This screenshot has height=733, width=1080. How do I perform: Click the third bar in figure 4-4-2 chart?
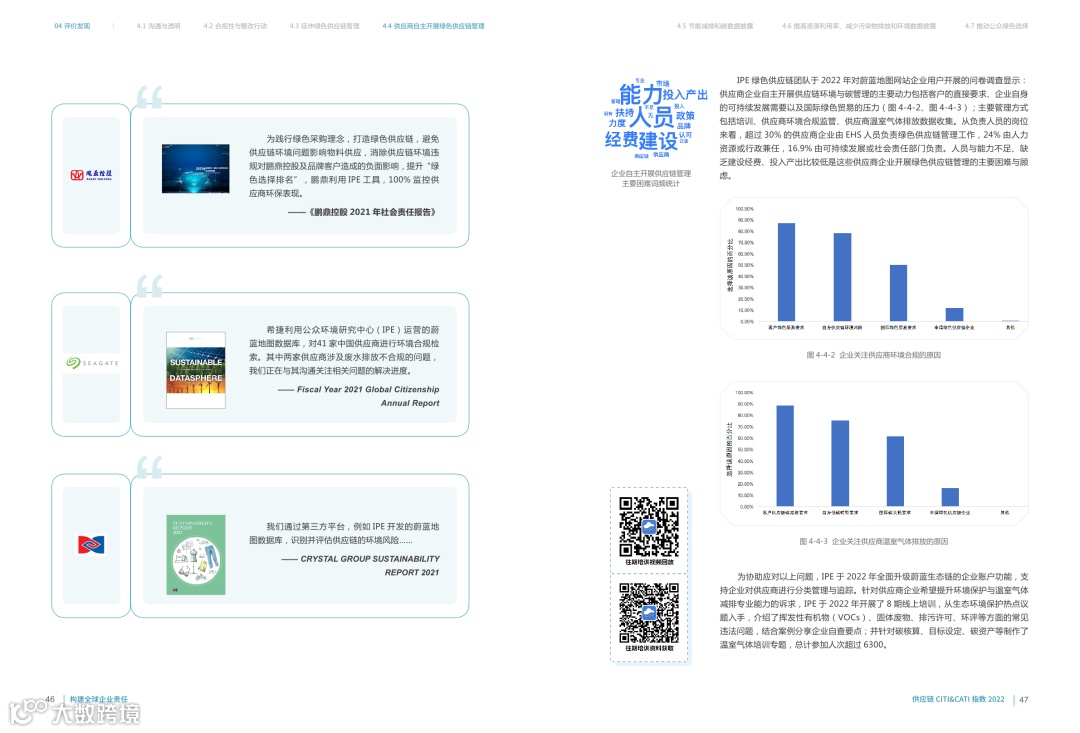(898, 293)
